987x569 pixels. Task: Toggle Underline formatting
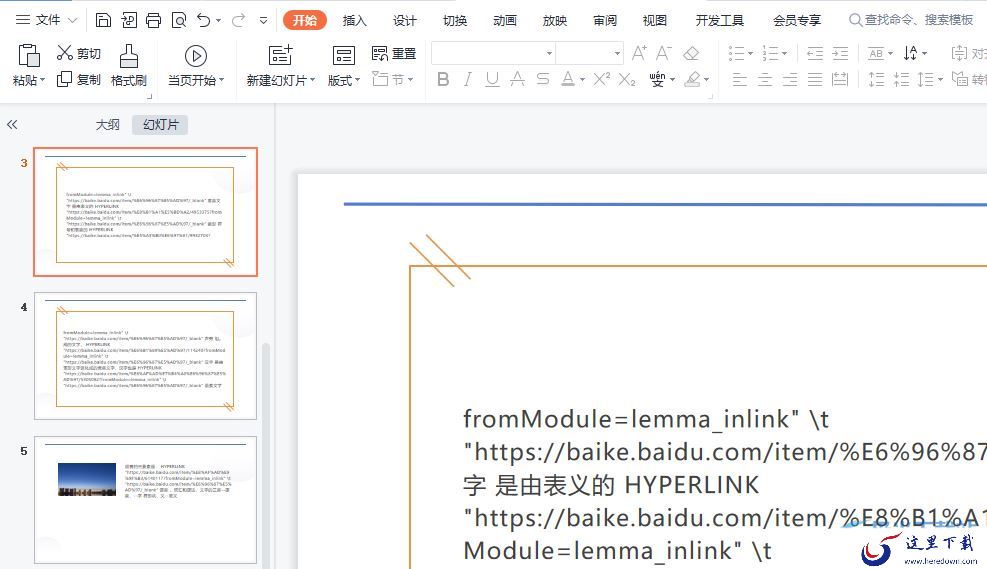[x=492, y=79]
